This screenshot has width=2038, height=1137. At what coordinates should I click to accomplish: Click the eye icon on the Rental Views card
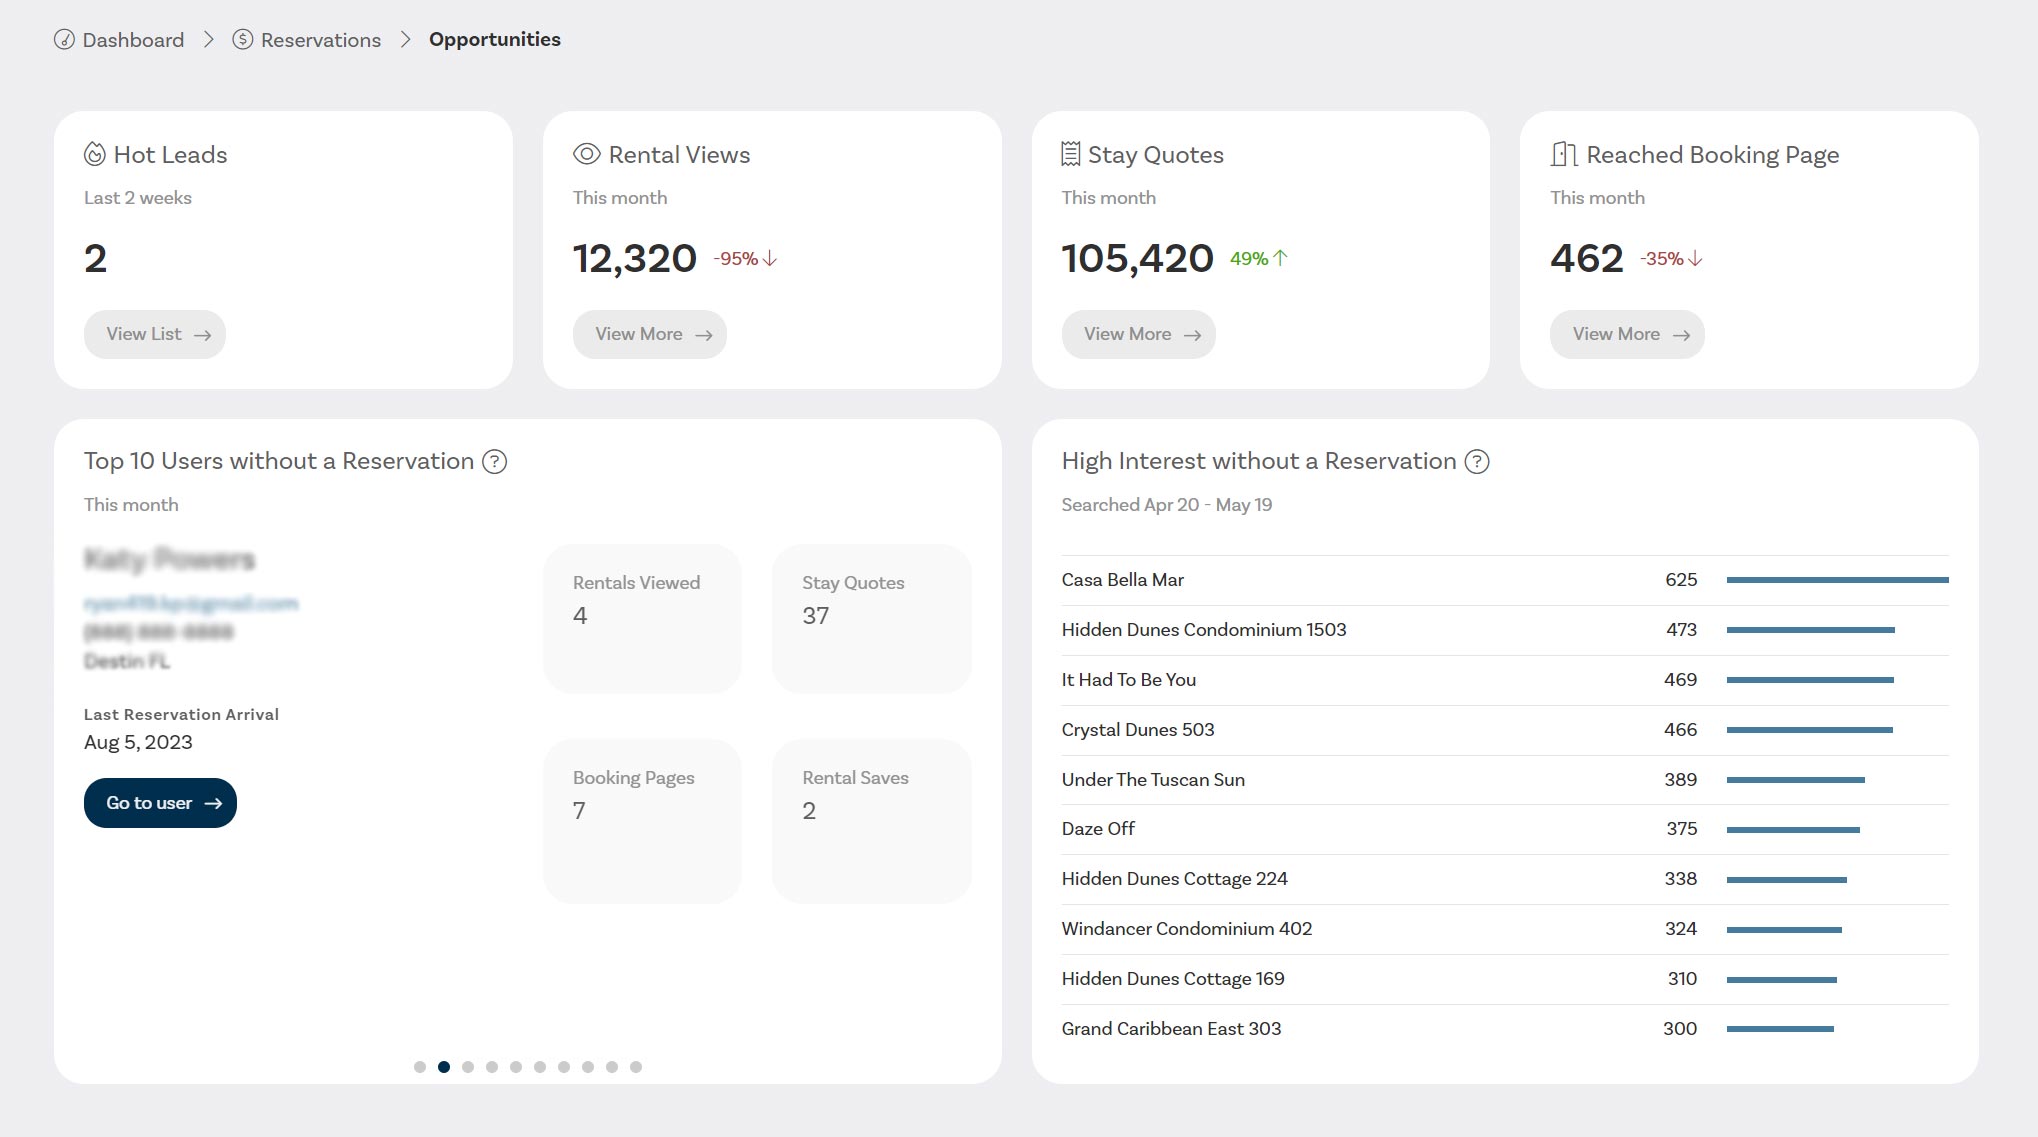585,154
